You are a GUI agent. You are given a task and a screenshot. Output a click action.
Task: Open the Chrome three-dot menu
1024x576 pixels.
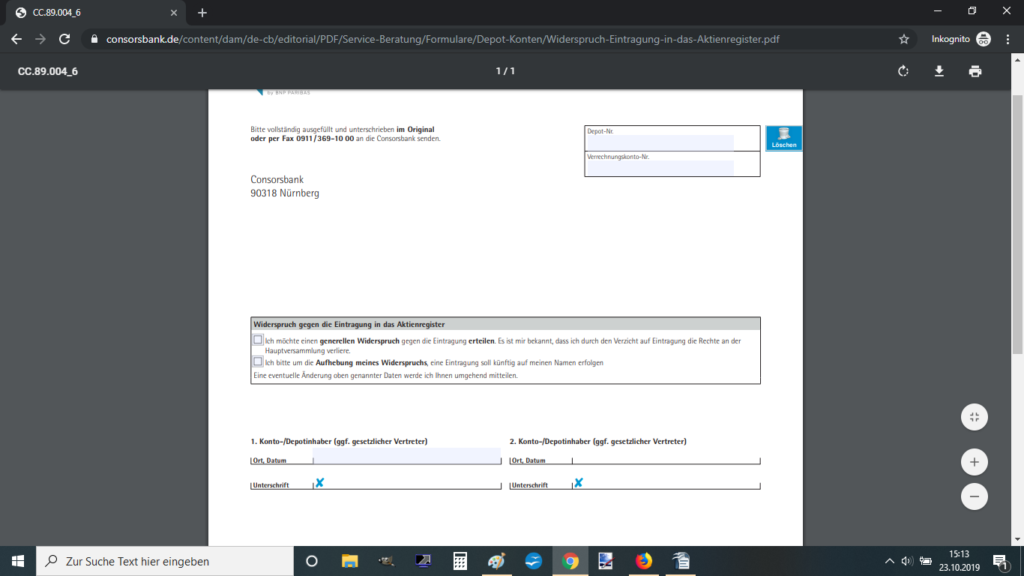1008,39
